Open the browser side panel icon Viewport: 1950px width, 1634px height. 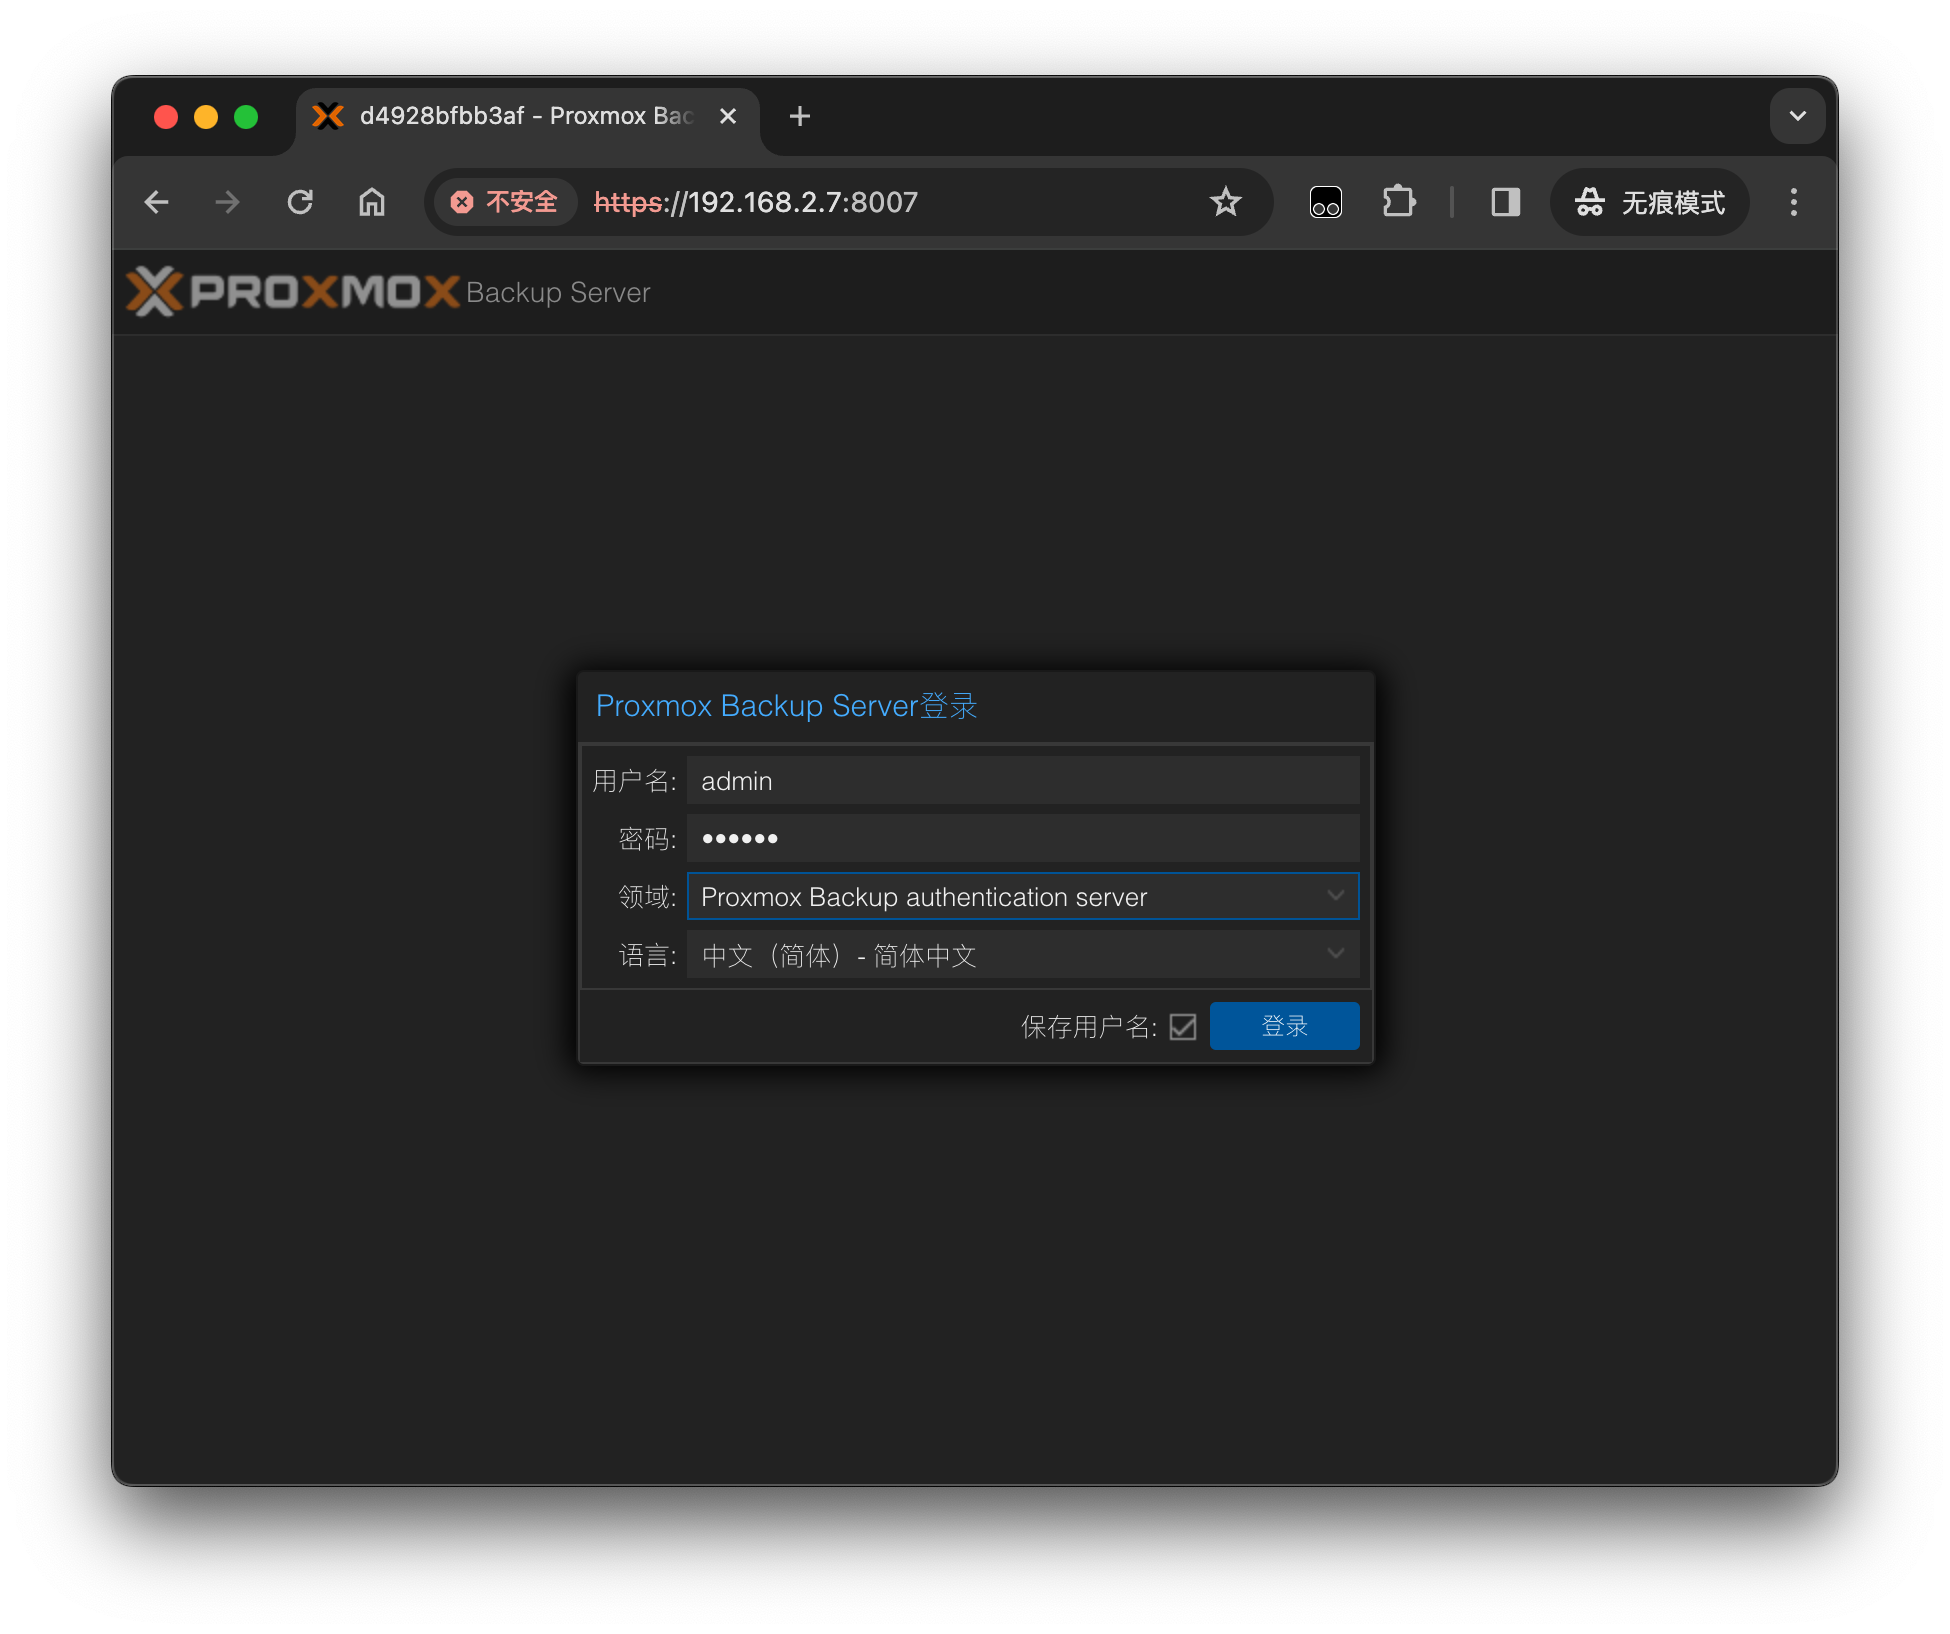[x=1505, y=202]
